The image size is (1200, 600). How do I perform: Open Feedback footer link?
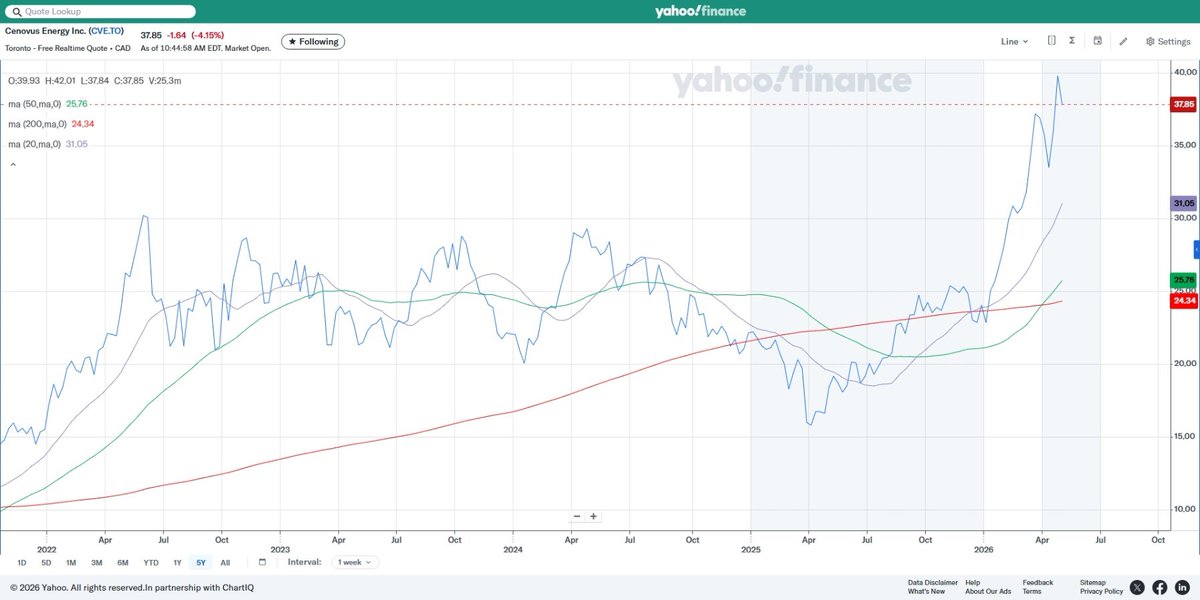(x=1038, y=582)
